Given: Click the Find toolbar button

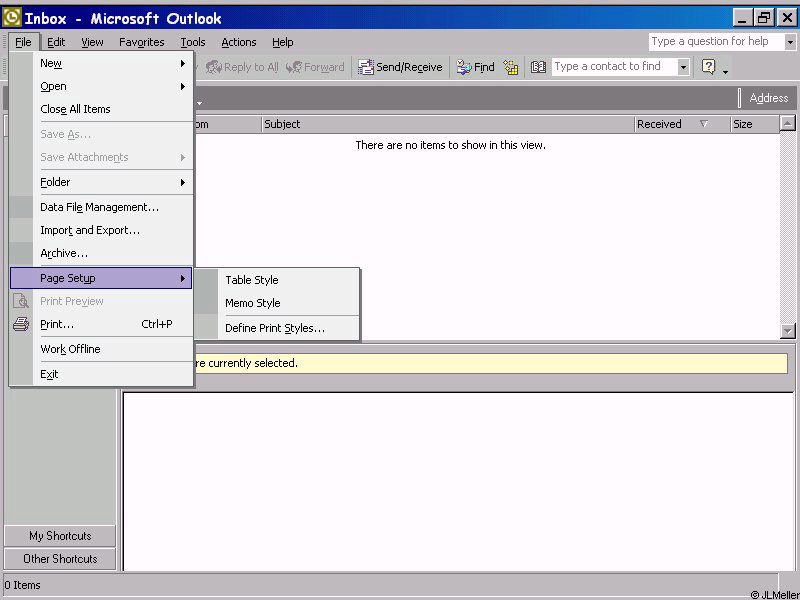Looking at the screenshot, I should click(x=476, y=67).
